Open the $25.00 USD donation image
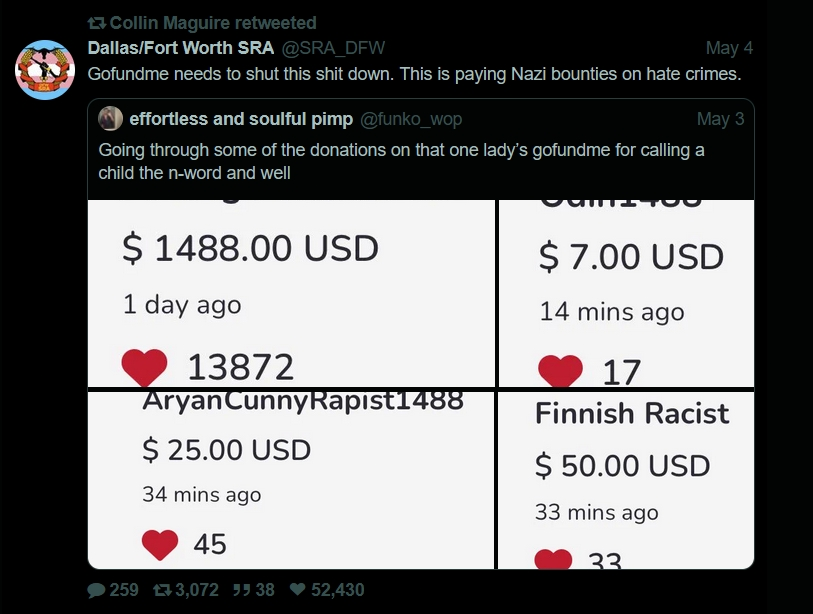Viewport: 813px width, 614px height. (x=290, y=480)
